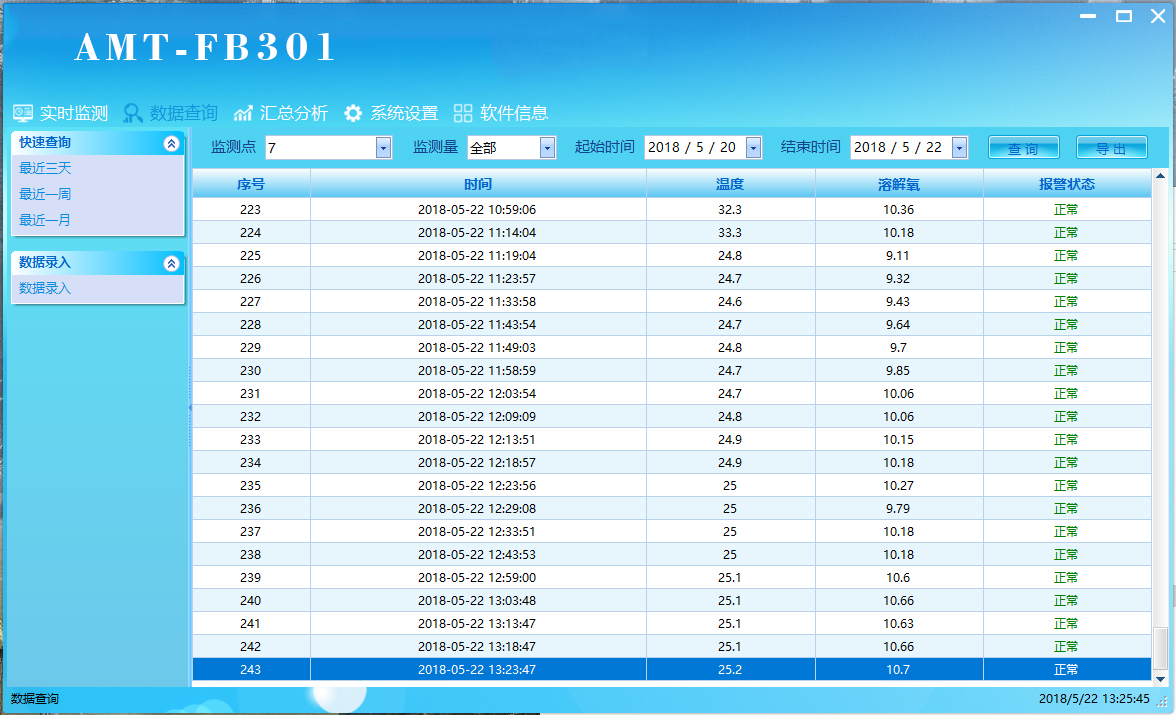Image resolution: width=1176 pixels, height=715 pixels.
Task: Maximize the AMT-FB301 window
Action: click(x=1124, y=16)
